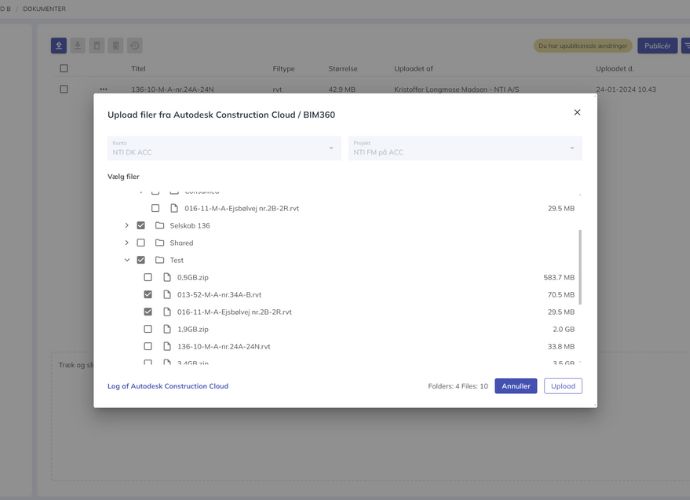Click the upload icon in the documents toolbar
690x500 pixels.
pos(59,45)
